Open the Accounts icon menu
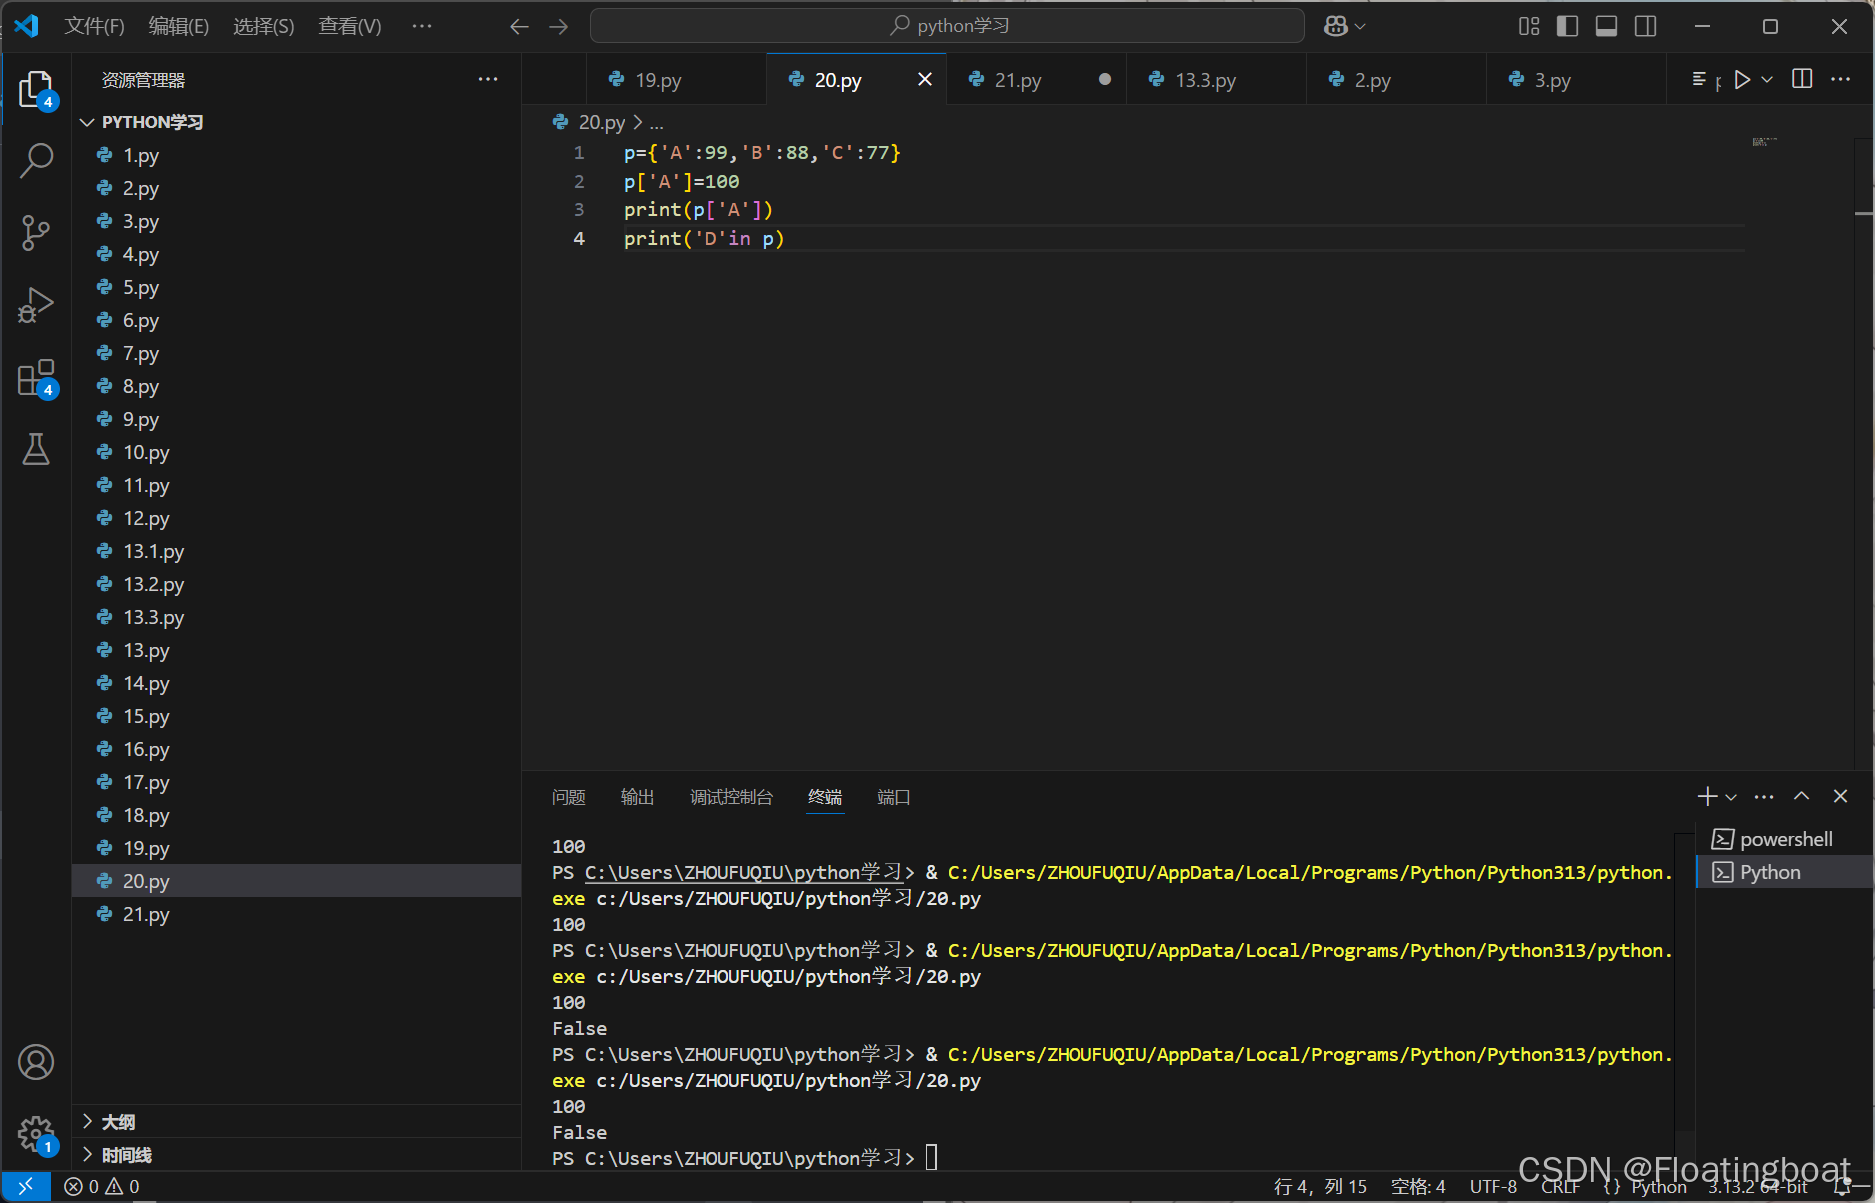This screenshot has height=1203, width=1875. tap(36, 1062)
